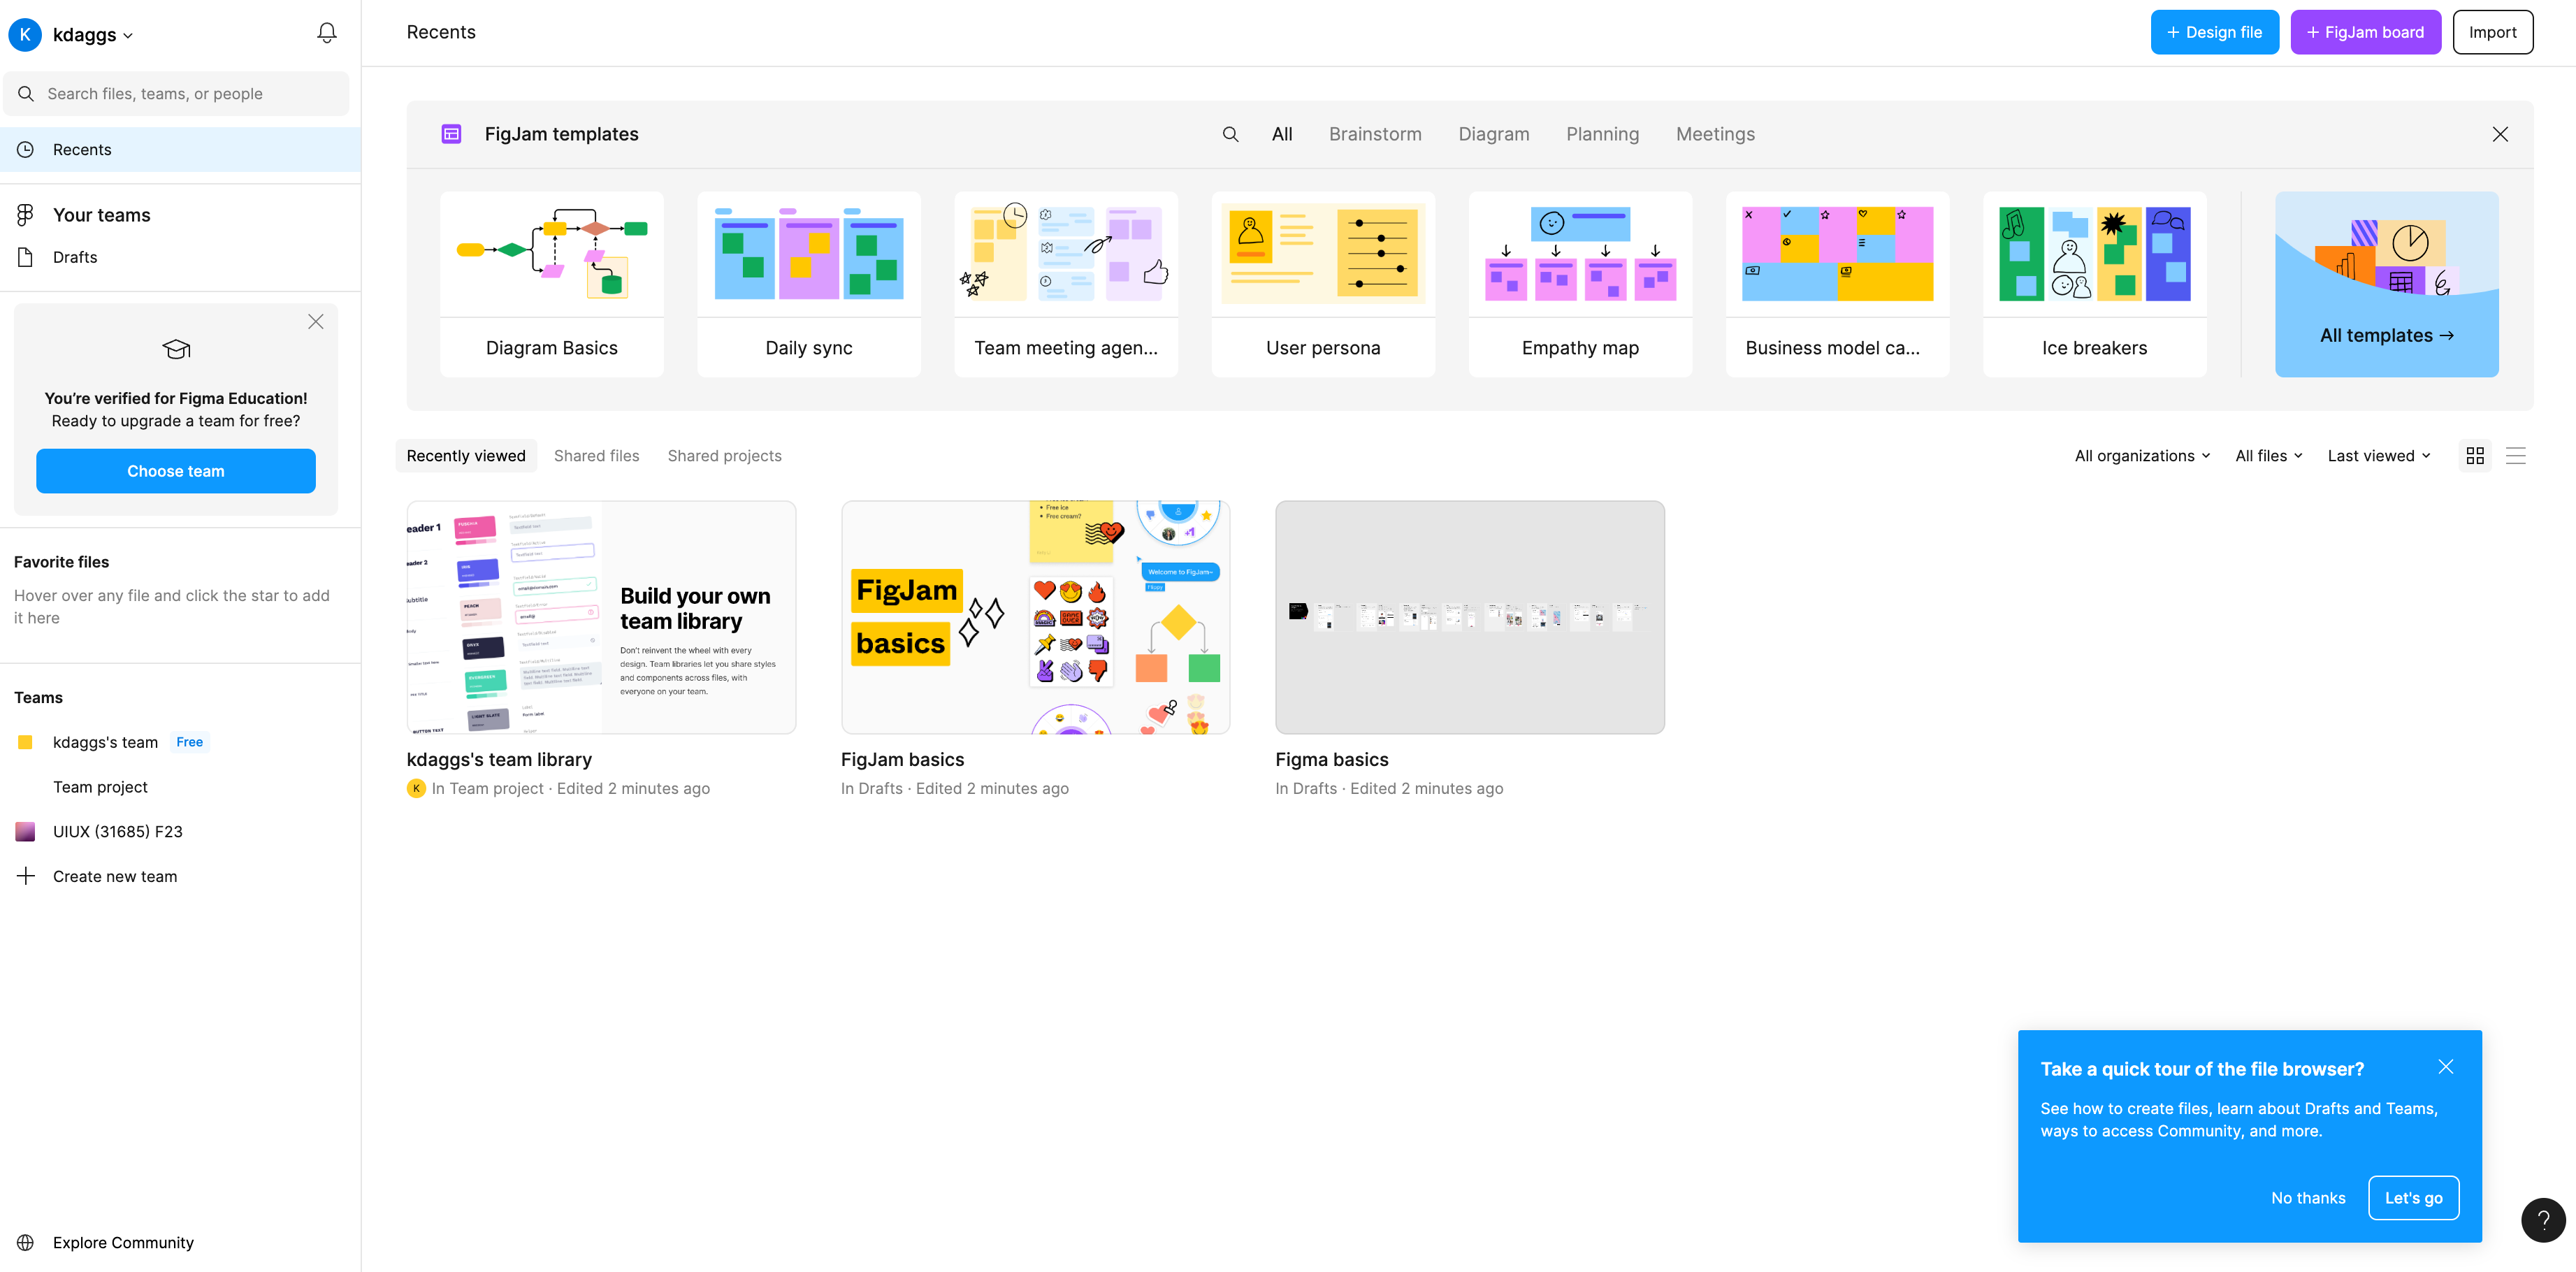Open the Business model canvas template
2576x1272 pixels.
point(1838,284)
